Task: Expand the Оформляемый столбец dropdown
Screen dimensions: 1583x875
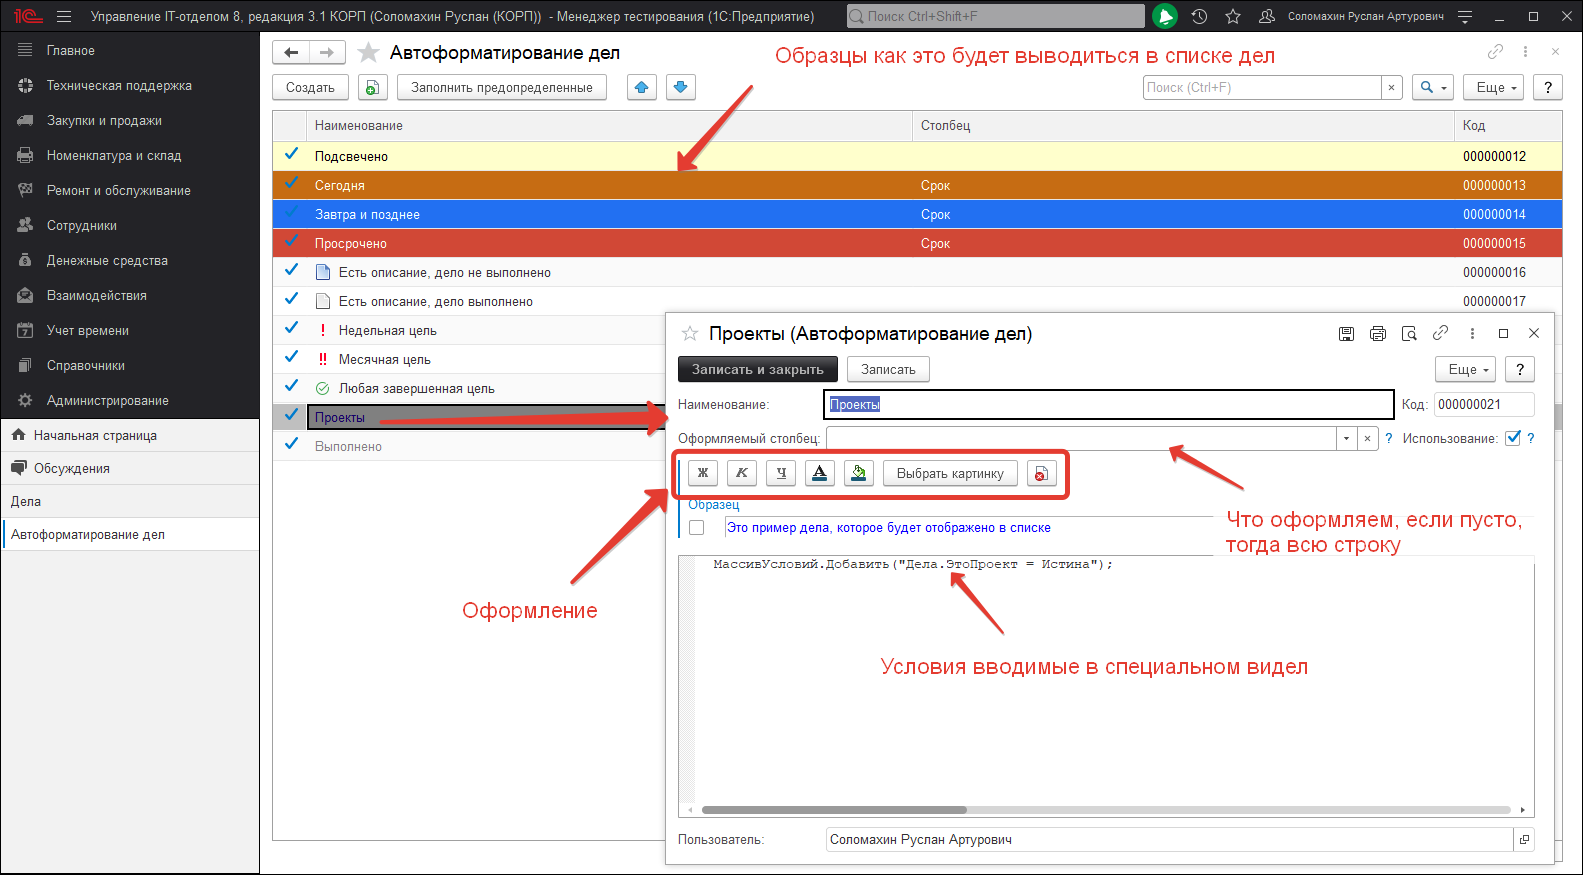Action: (x=1346, y=438)
